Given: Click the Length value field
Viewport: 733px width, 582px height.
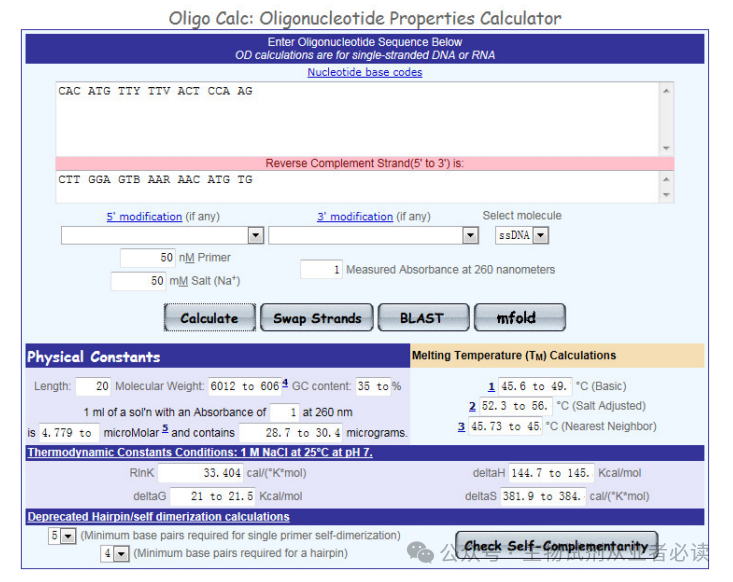Looking at the screenshot, I should [93, 386].
